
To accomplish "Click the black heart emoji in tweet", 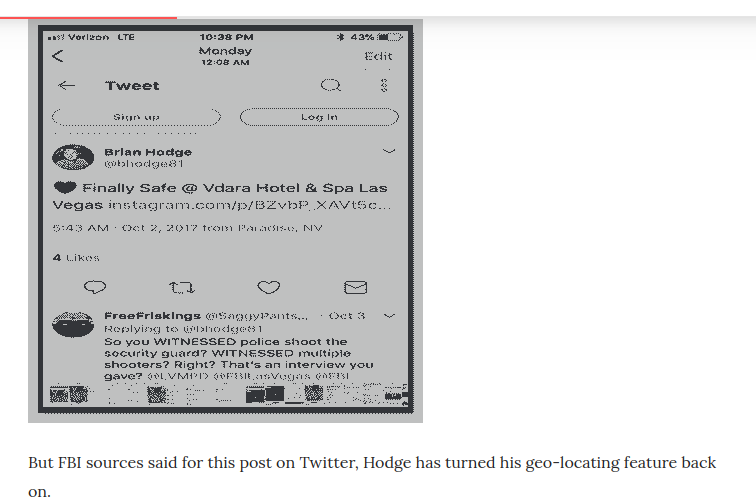I will coord(65,187).
